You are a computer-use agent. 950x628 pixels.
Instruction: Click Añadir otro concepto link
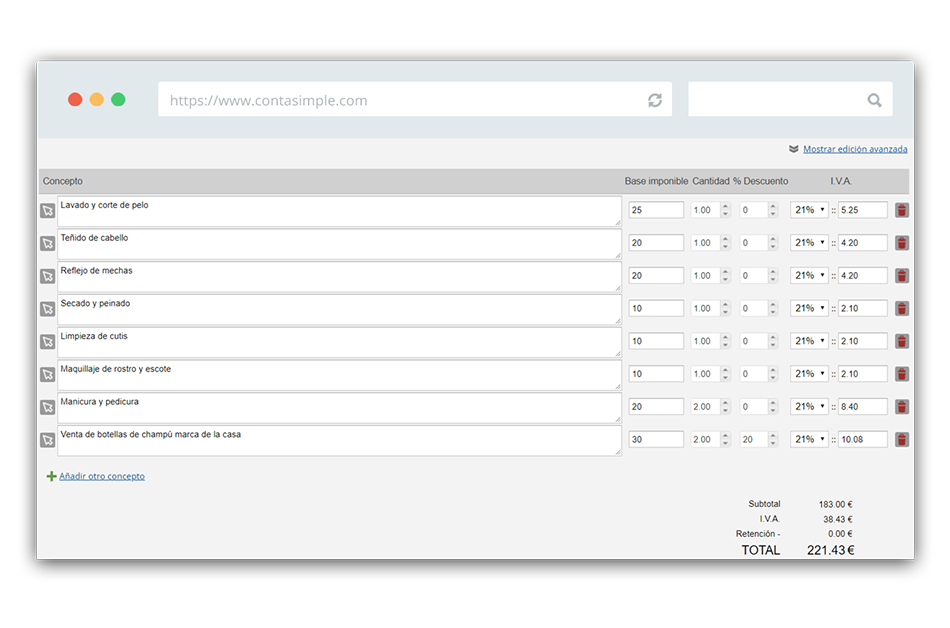(x=102, y=476)
